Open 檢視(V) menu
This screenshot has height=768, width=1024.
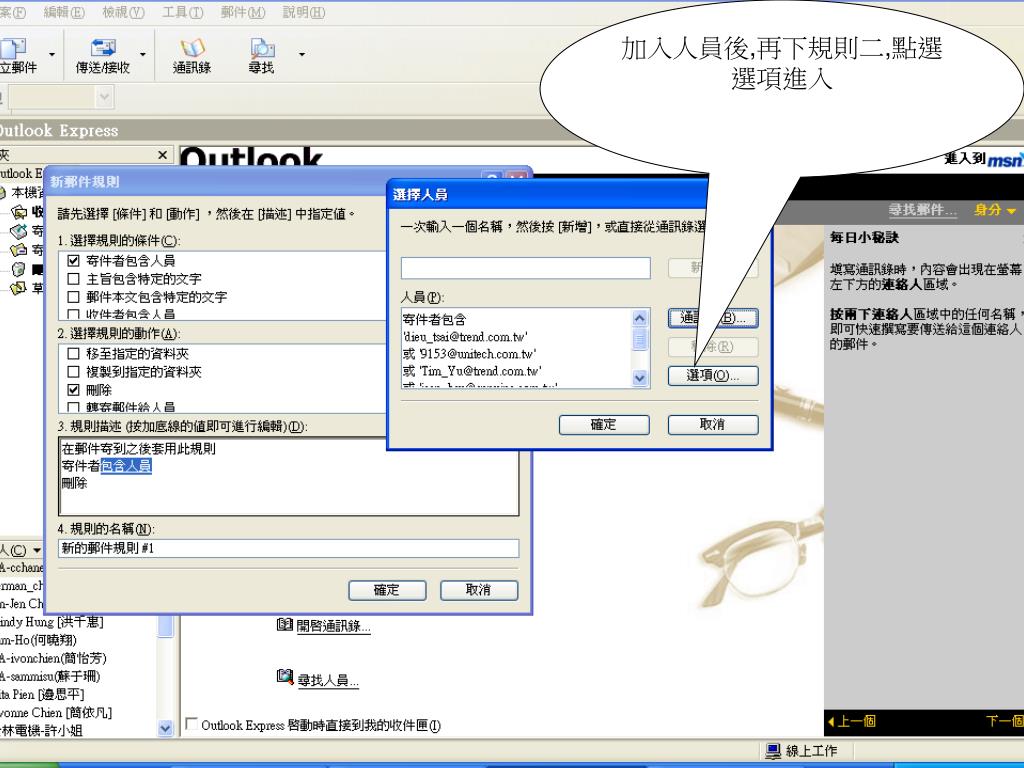click(x=123, y=12)
